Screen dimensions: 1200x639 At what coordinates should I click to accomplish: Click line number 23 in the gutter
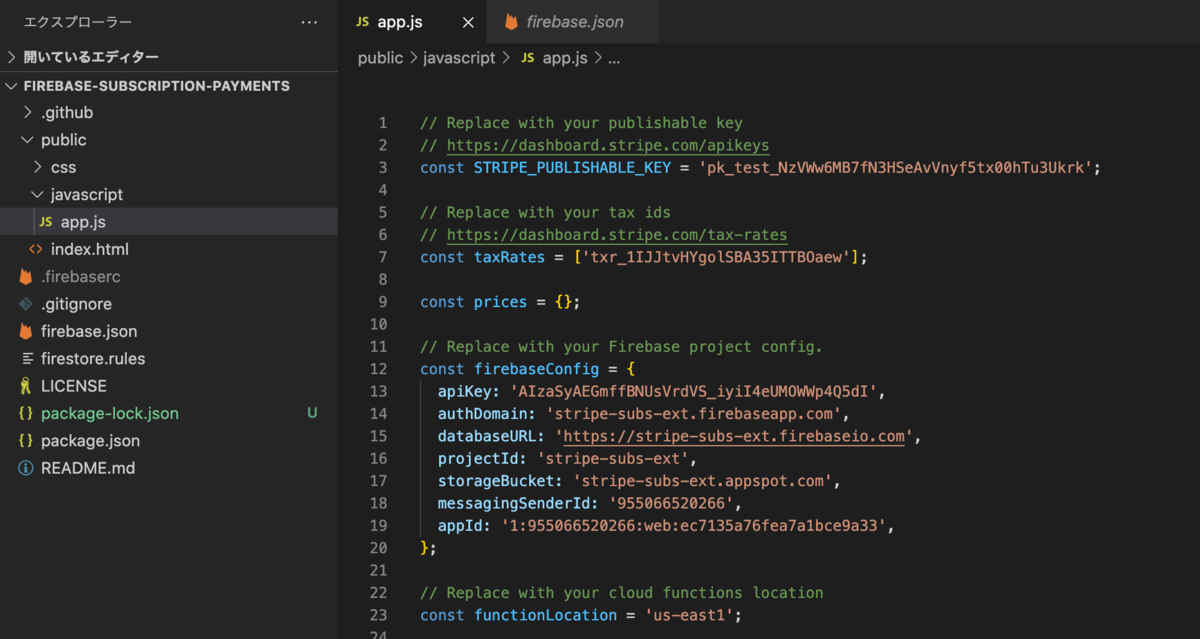click(x=378, y=615)
